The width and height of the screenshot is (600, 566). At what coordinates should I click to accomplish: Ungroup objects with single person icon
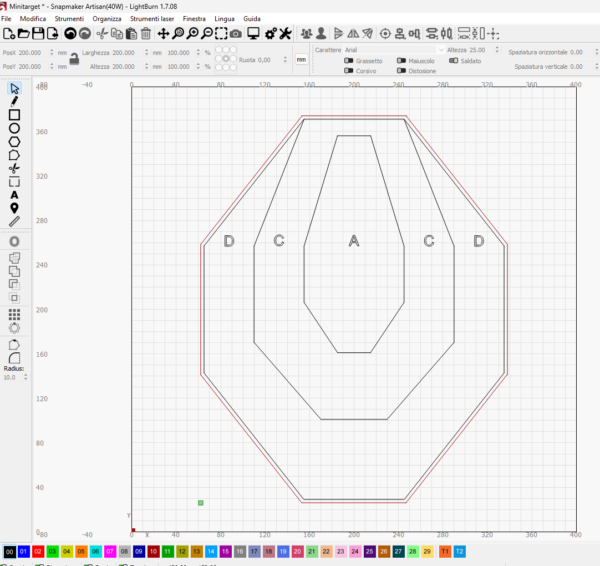[x=321, y=34]
